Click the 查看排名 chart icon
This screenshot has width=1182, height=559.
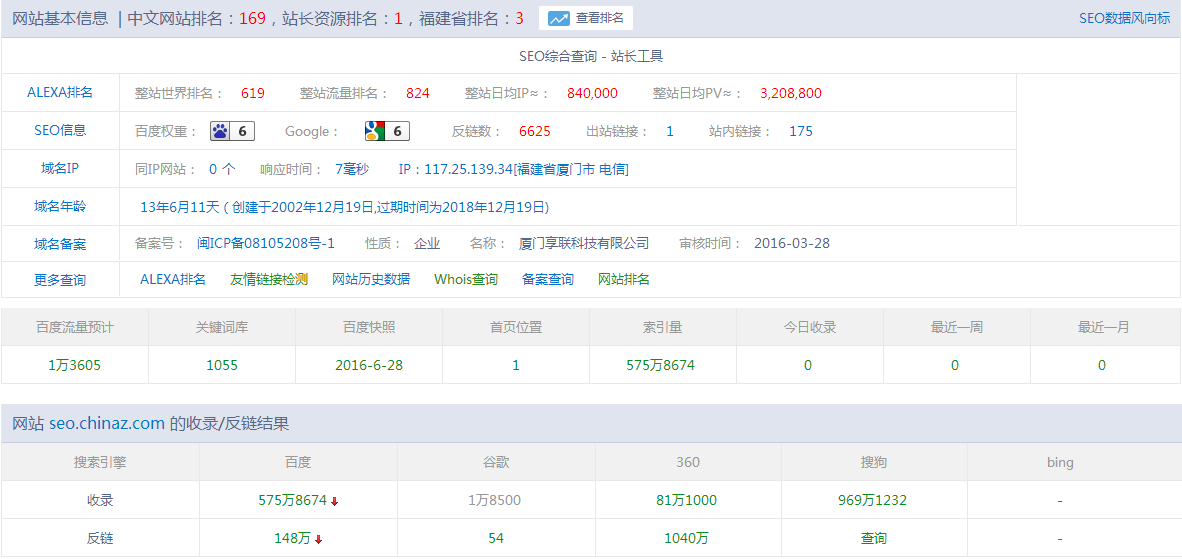[559, 19]
